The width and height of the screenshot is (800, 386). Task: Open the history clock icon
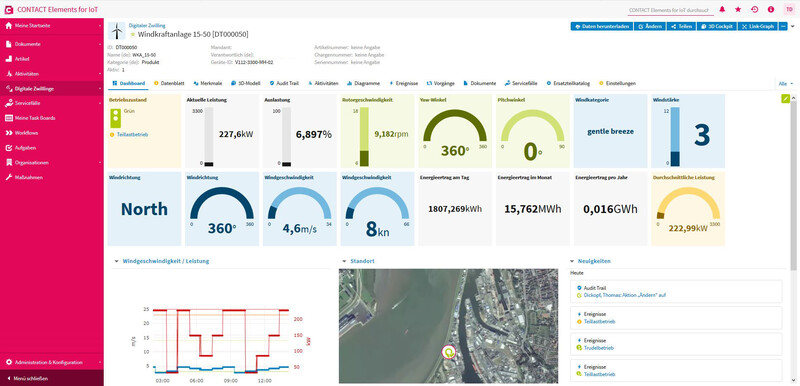coord(755,9)
